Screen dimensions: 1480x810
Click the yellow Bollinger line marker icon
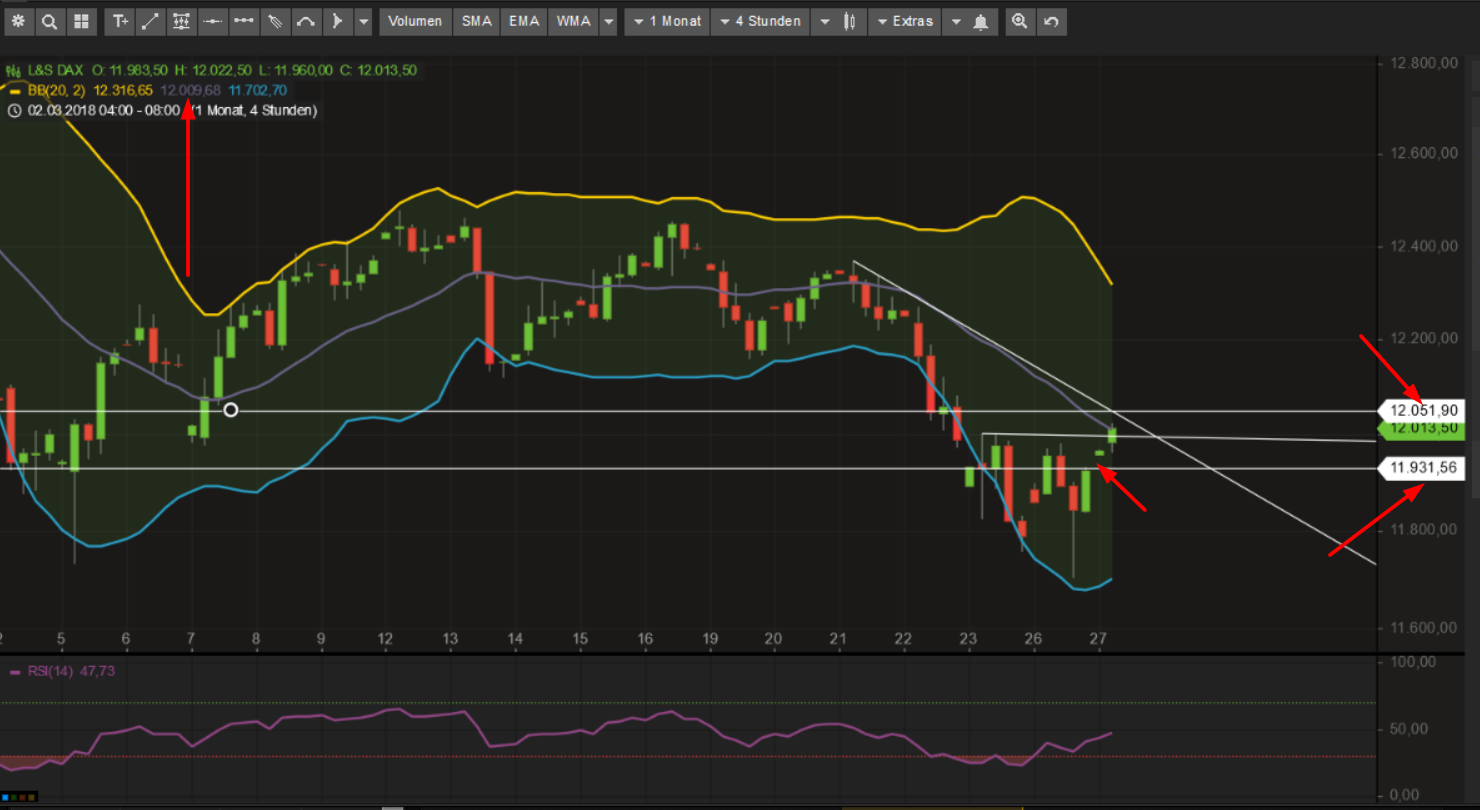pyautogui.click(x=14, y=90)
